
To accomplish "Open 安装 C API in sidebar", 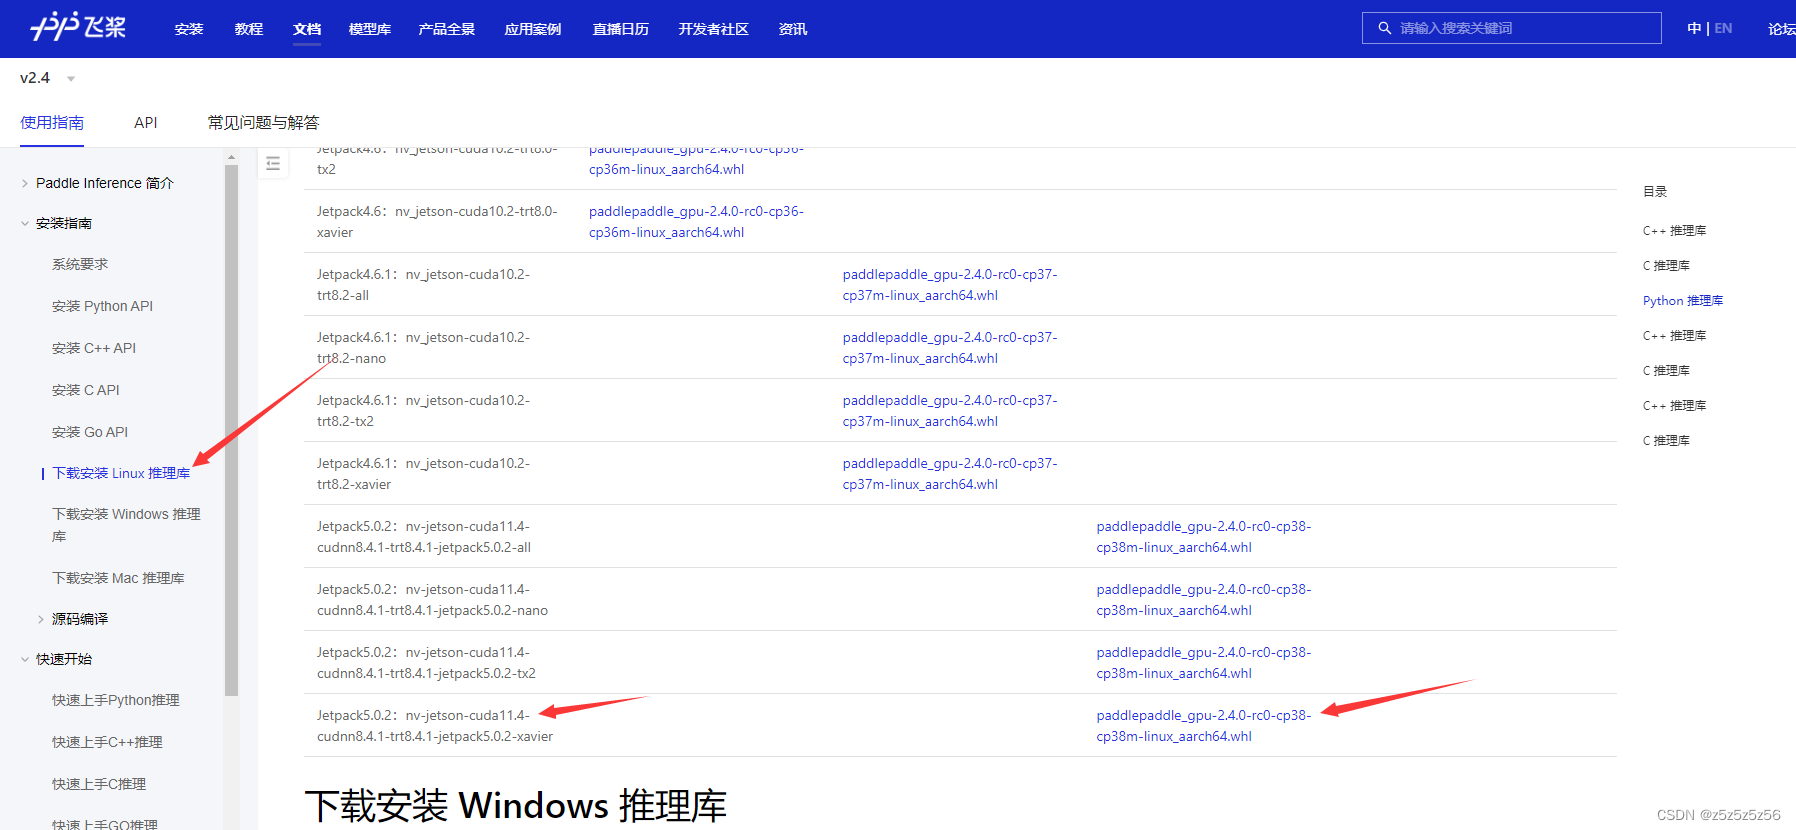I will pos(86,390).
